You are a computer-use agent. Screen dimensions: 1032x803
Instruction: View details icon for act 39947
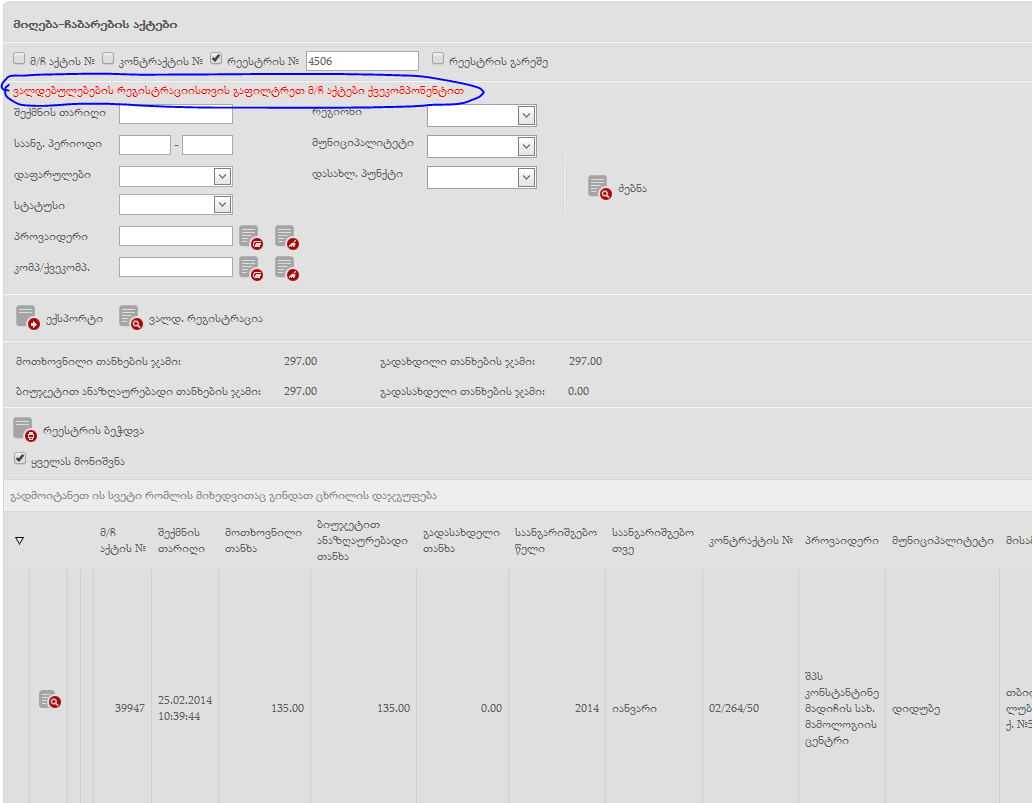click(x=49, y=700)
